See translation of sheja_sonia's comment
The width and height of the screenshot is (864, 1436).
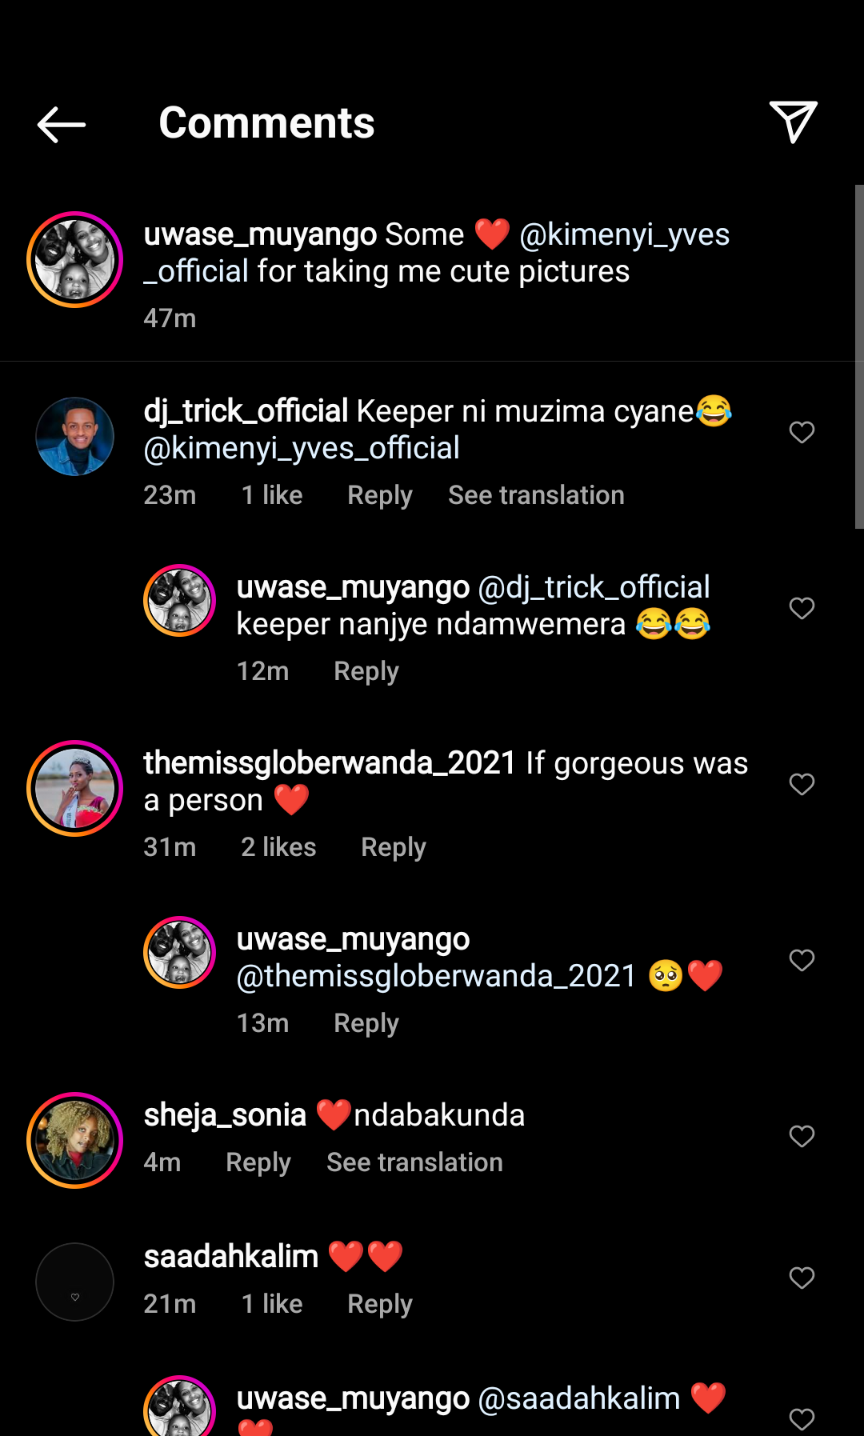[414, 1162]
